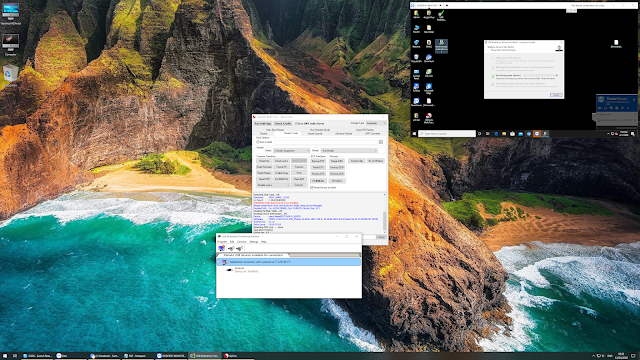Click the highlighted TeamViewer icon in remote taskbar
Viewport: 640px width, 360px height.
pos(537,133)
